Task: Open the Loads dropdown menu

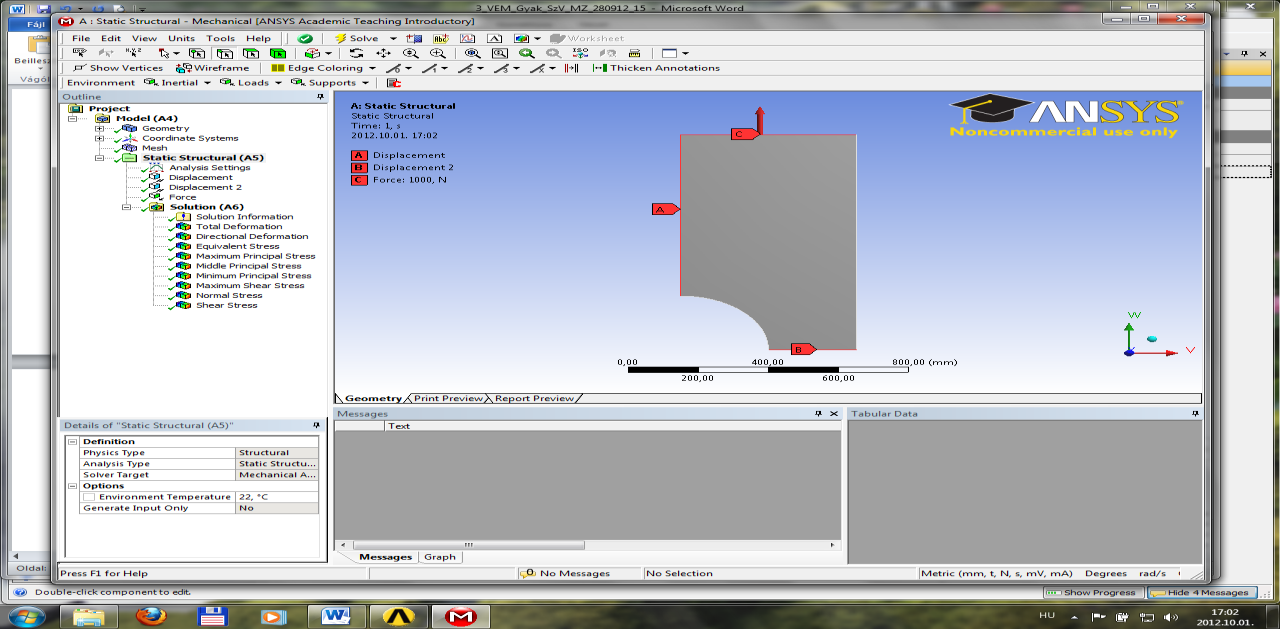Action: click(278, 83)
